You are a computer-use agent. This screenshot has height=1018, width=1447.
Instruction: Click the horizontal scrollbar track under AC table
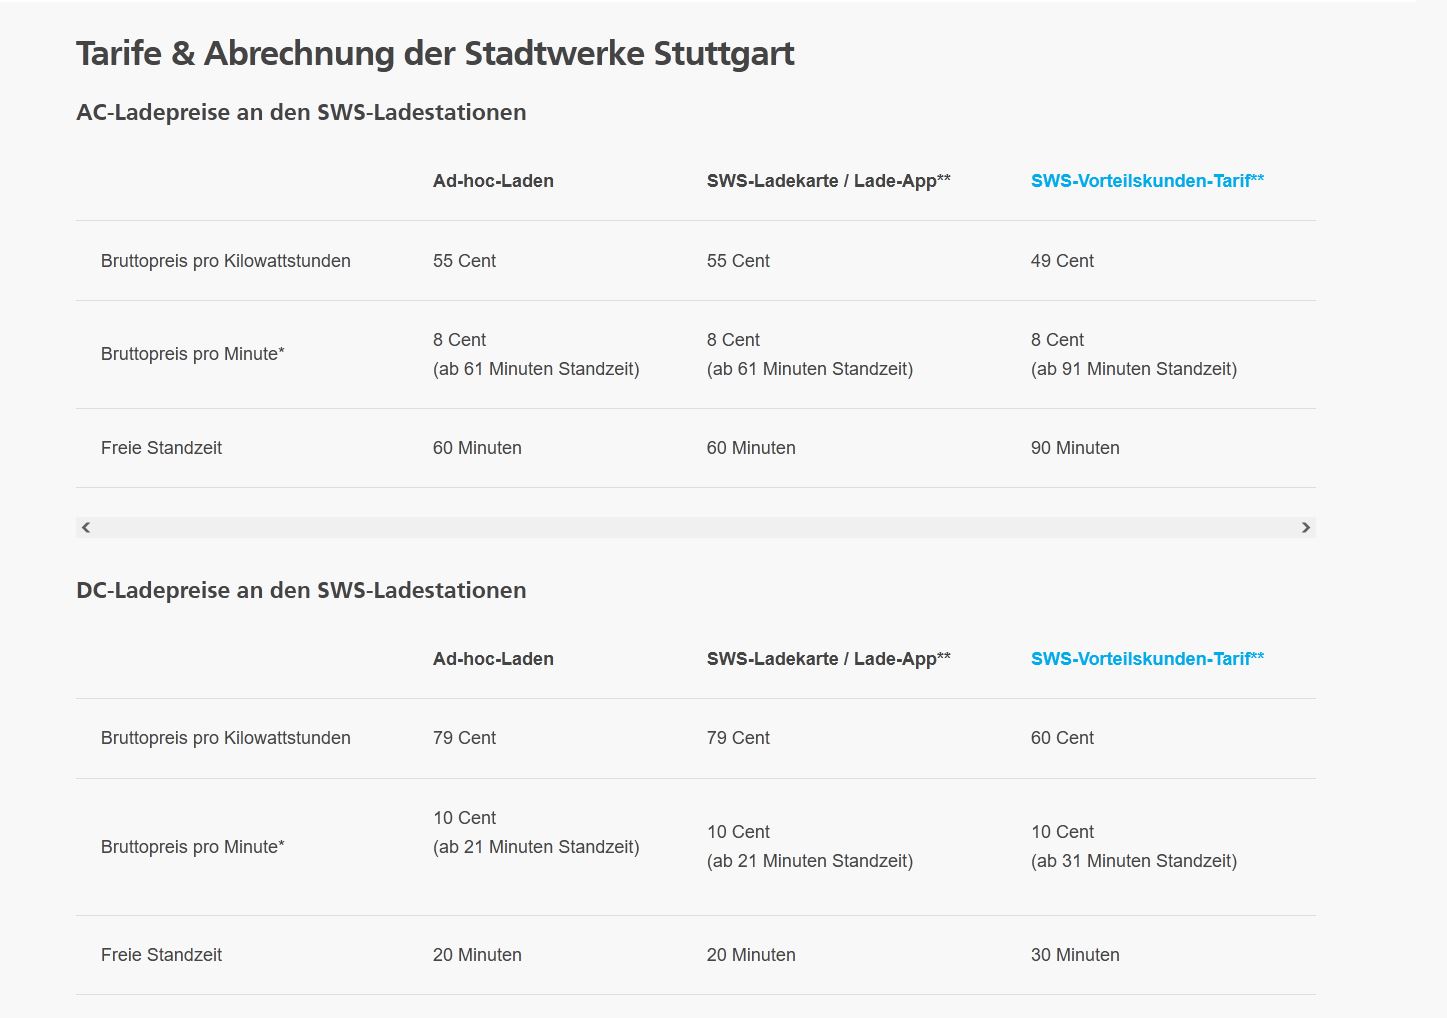[x=696, y=527]
